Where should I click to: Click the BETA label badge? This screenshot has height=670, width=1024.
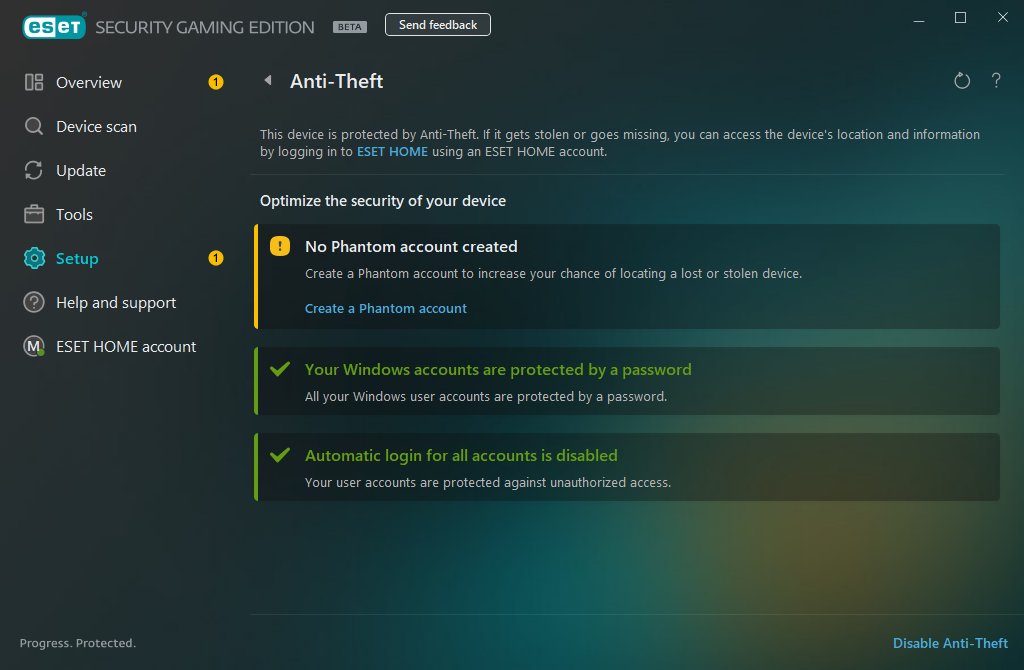(350, 27)
